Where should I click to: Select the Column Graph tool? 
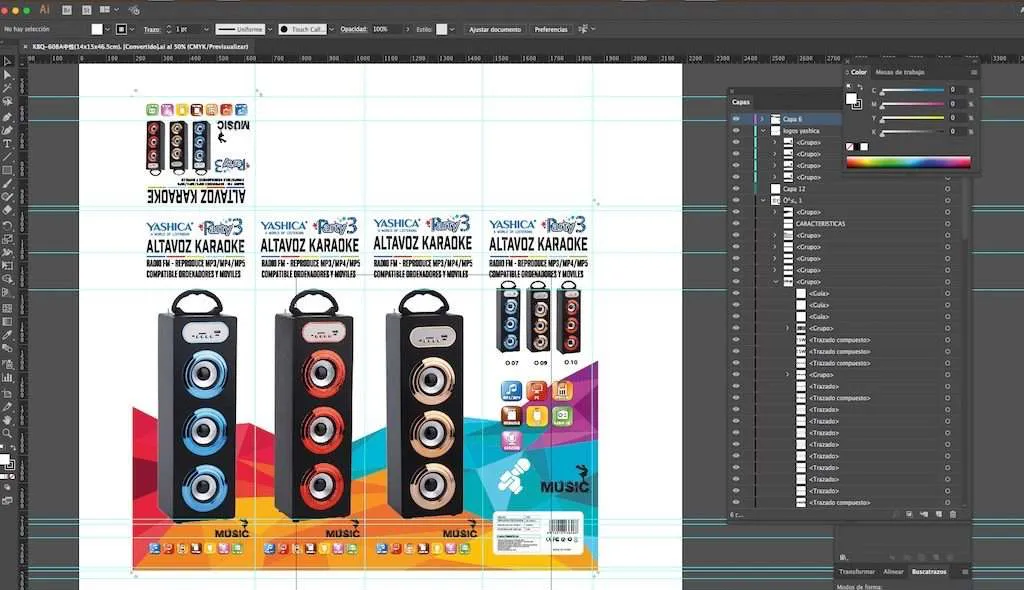[7, 378]
